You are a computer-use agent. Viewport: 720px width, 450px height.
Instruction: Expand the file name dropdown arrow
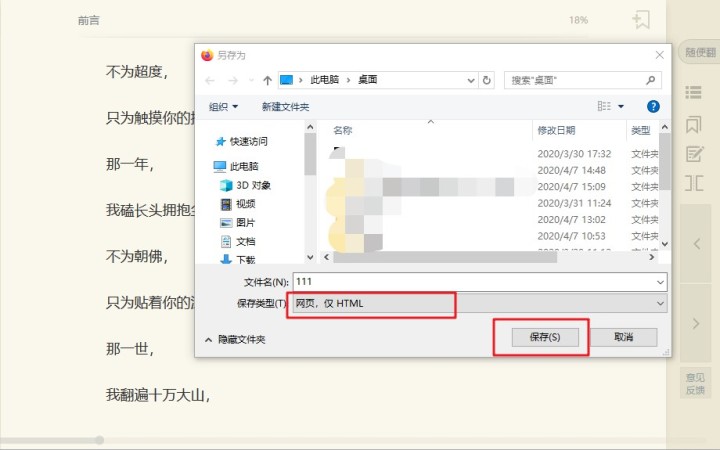click(x=660, y=282)
